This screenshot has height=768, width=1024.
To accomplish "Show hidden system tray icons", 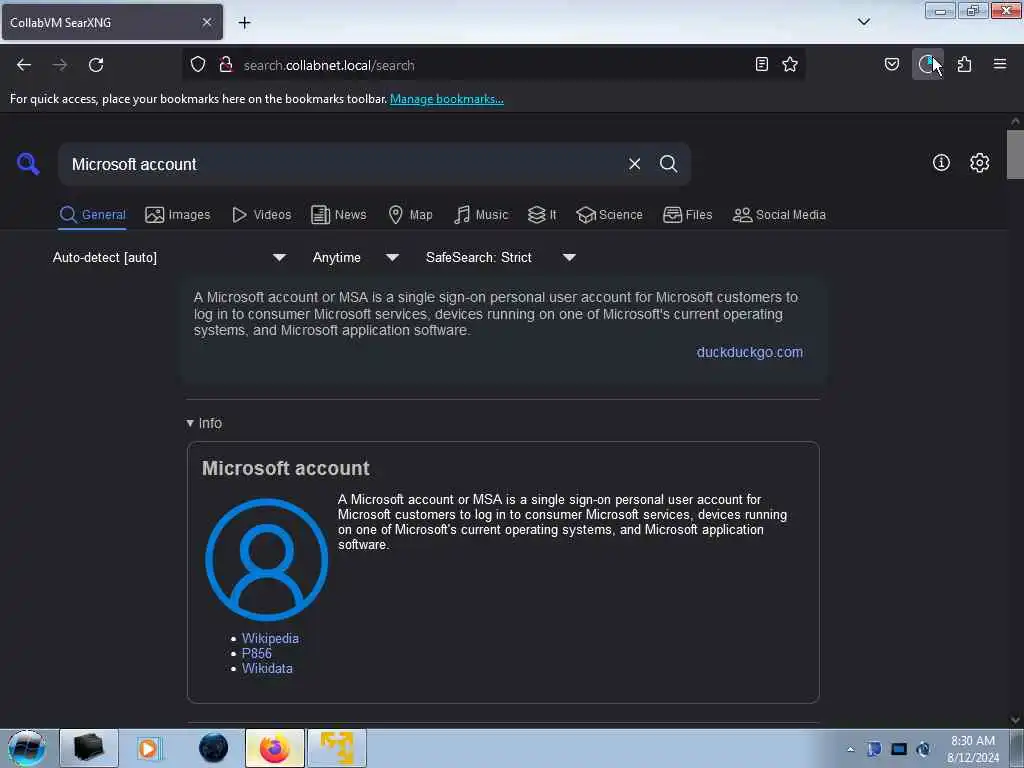I will click(x=850, y=749).
